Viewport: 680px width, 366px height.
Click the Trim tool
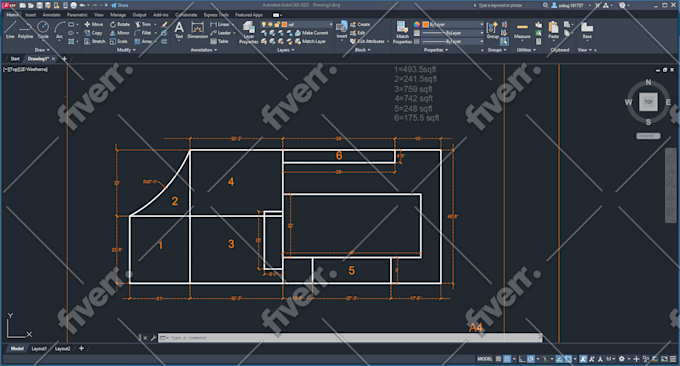coord(143,24)
